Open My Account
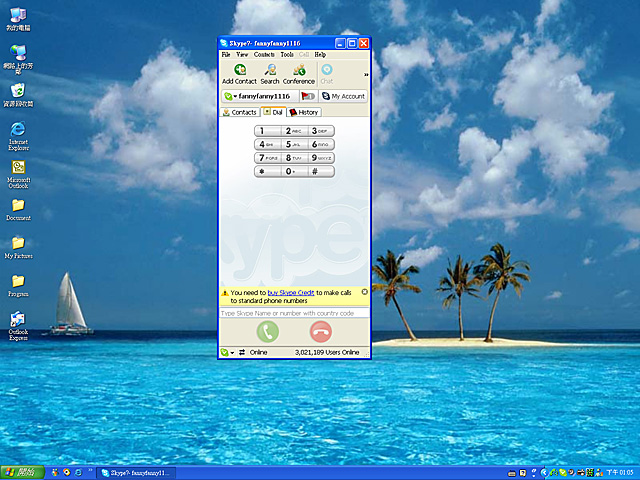 coord(343,96)
